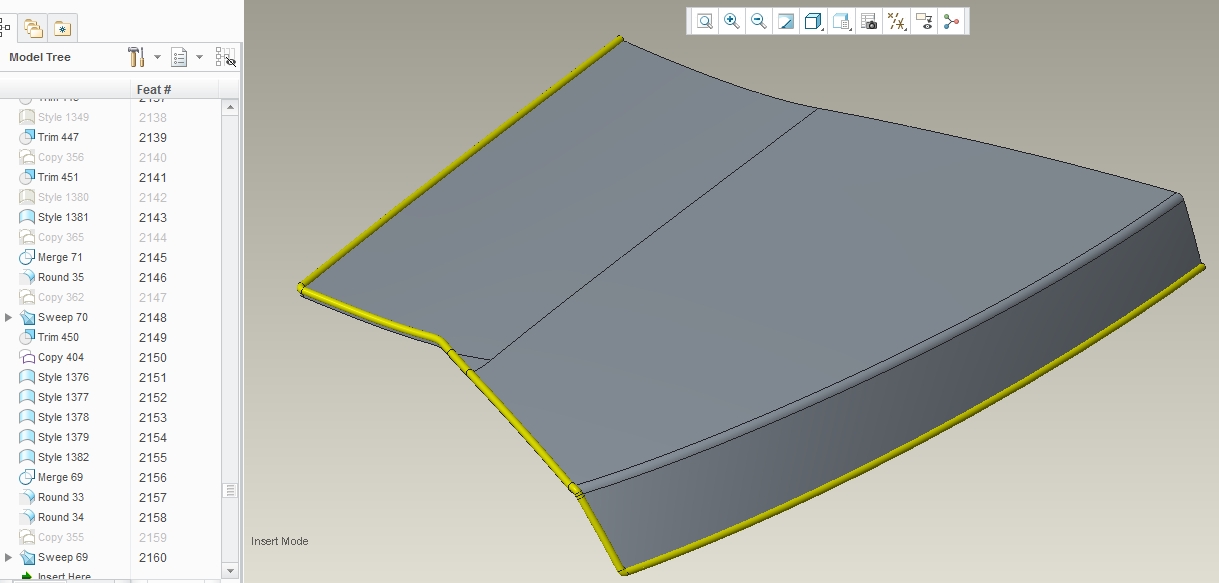Select Style 1379 feature
The width and height of the screenshot is (1219, 583).
pos(63,437)
